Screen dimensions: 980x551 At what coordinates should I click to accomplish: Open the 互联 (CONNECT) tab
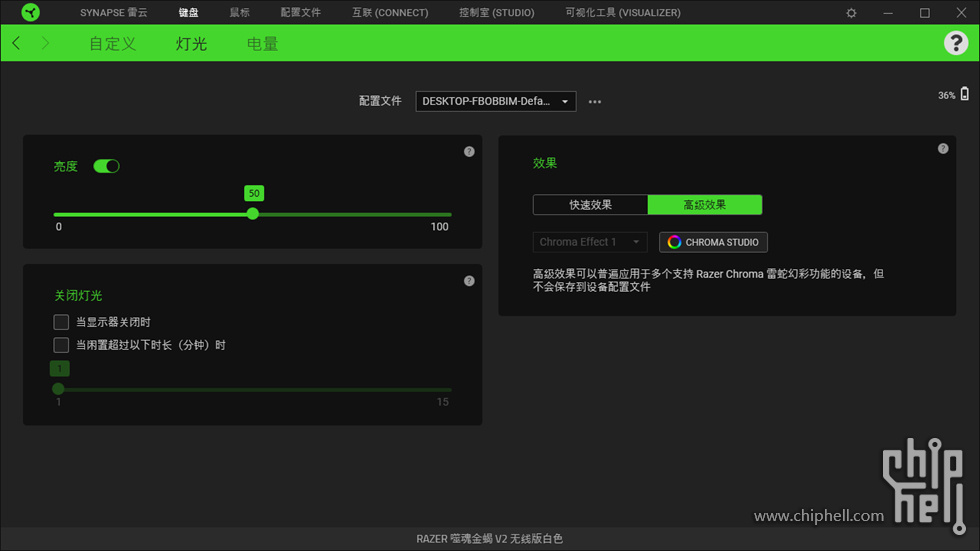click(390, 12)
